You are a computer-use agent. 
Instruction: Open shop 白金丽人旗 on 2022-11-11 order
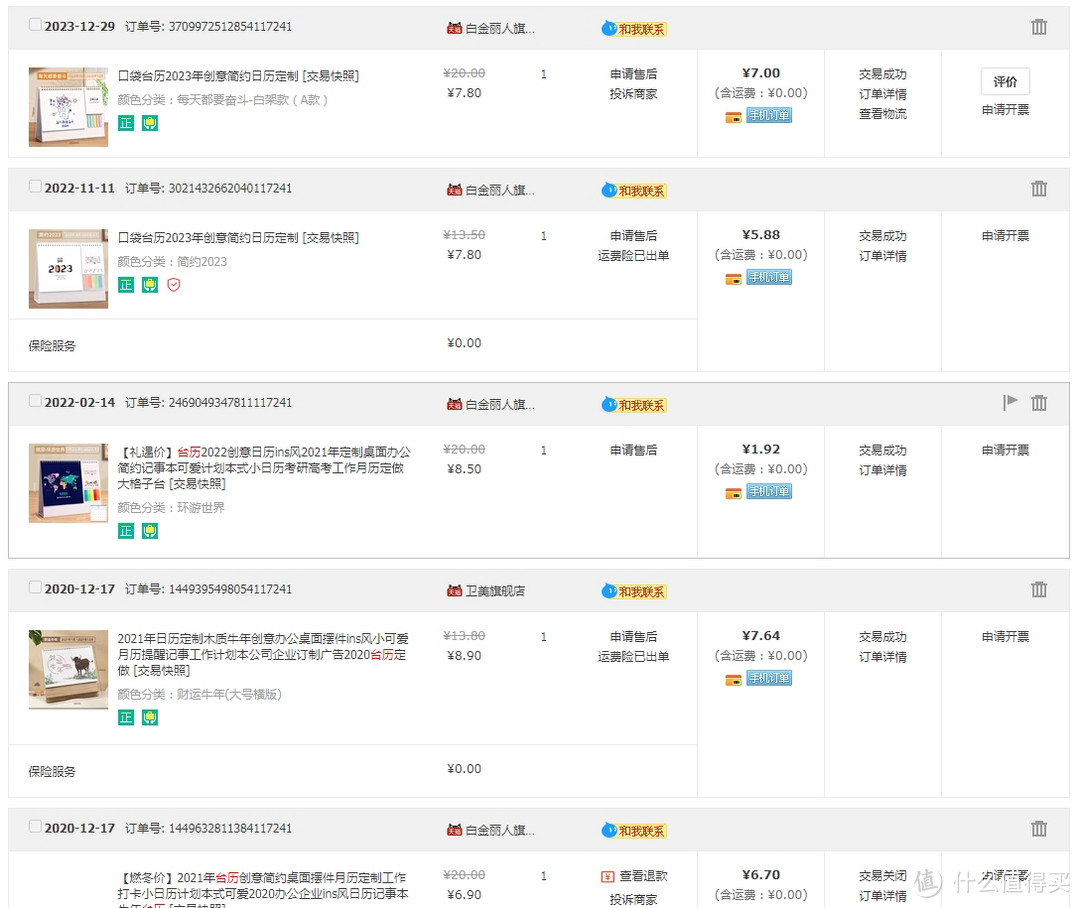tap(499, 190)
